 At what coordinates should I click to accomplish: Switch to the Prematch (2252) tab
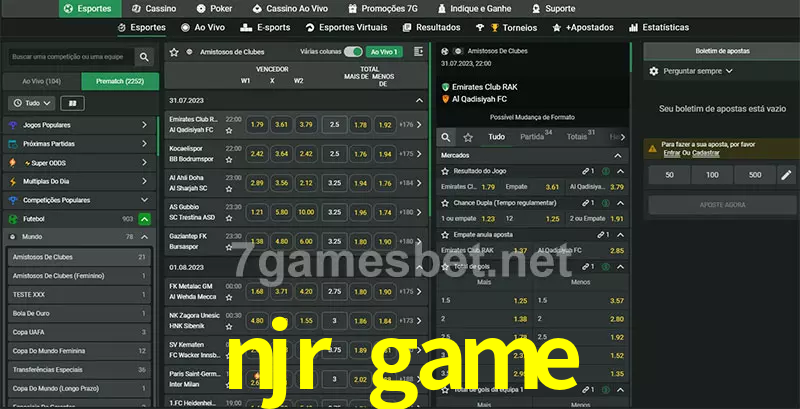[118, 81]
